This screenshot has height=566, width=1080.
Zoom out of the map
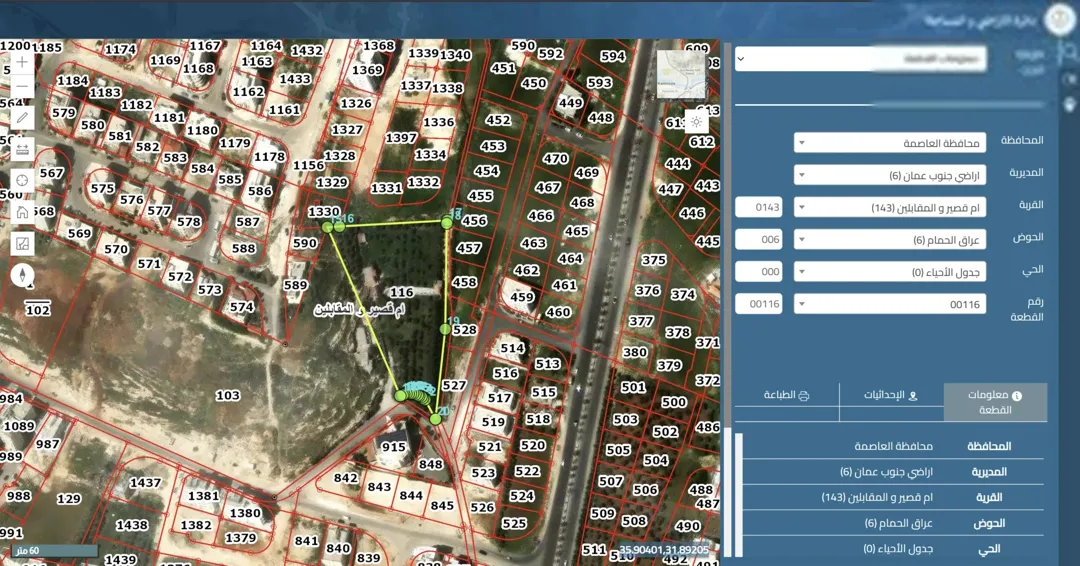[22, 87]
